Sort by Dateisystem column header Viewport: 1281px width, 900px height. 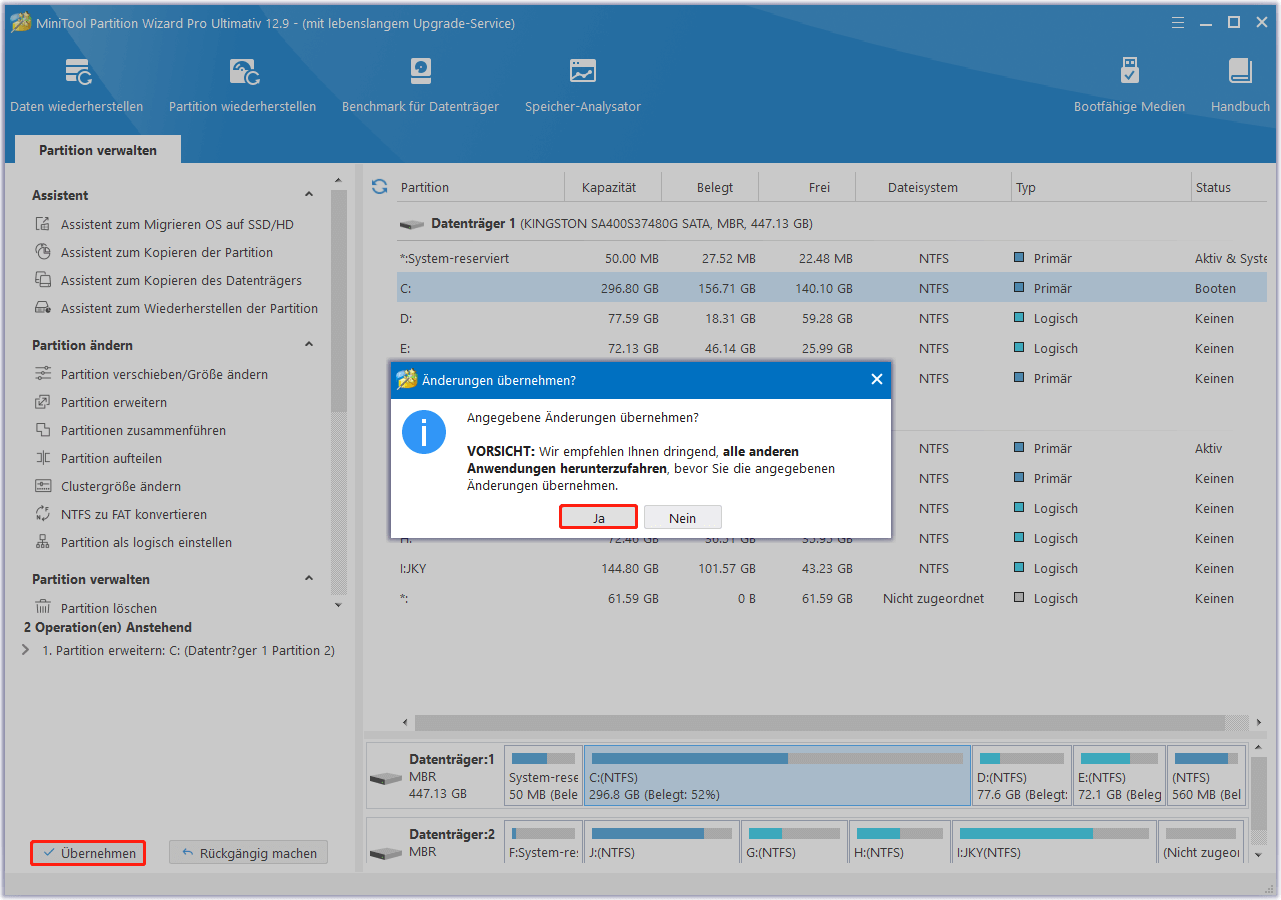coord(923,187)
